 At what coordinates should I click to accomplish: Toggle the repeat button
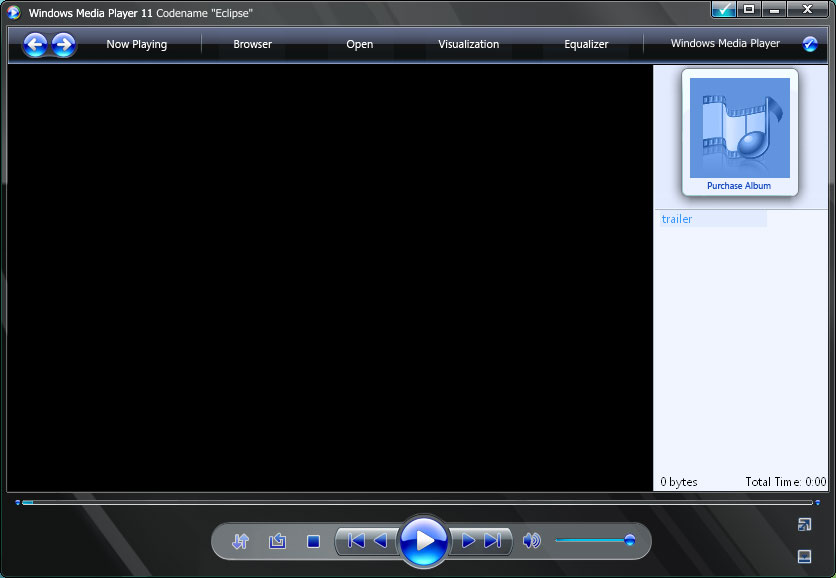(x=277, y=541)
